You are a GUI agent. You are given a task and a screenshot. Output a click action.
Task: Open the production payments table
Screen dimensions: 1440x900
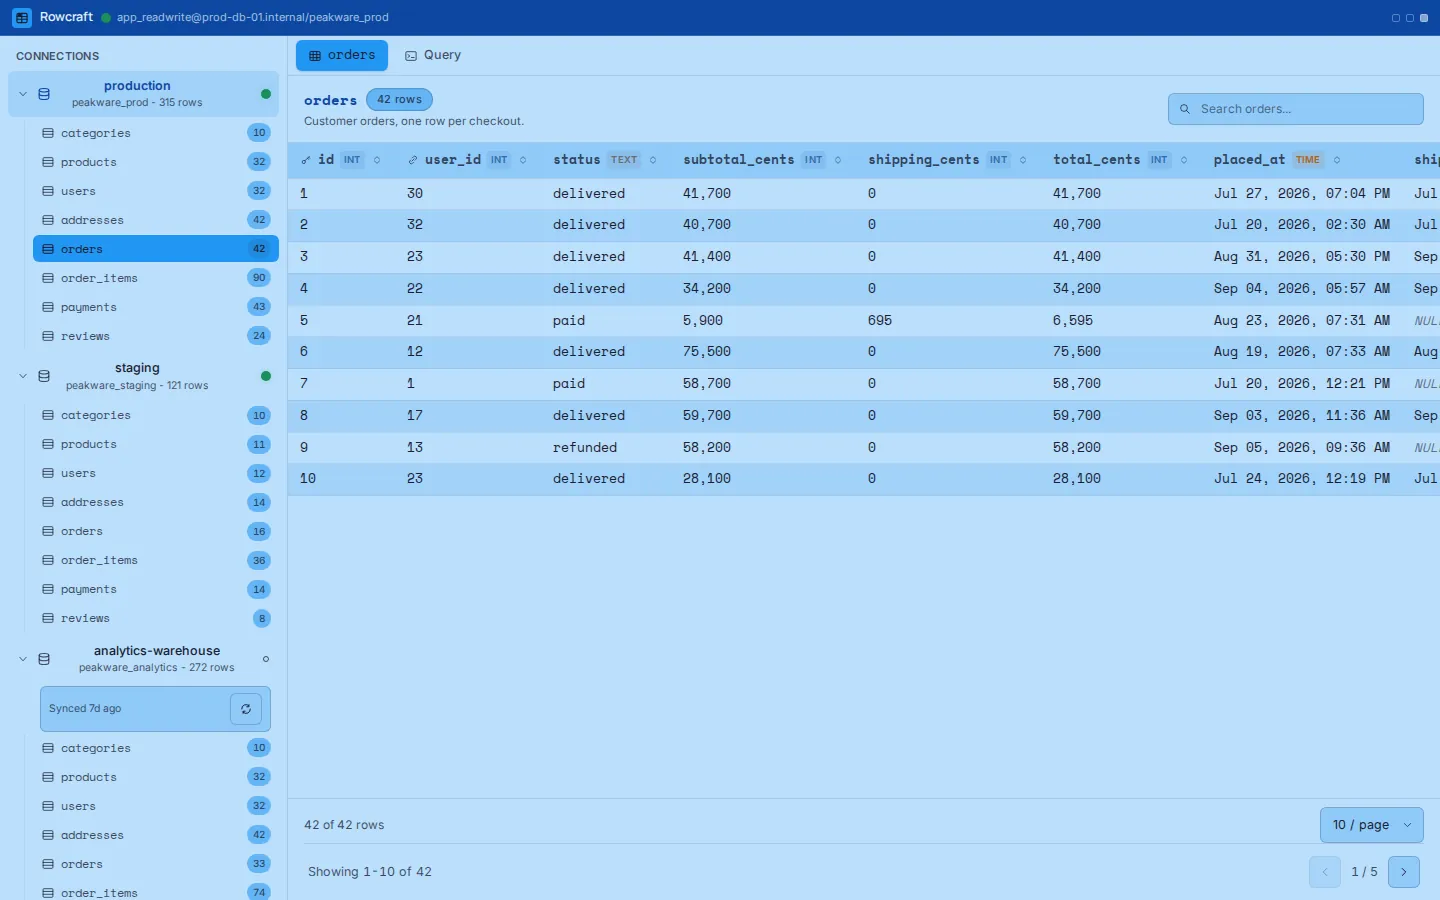click(156, 307)
